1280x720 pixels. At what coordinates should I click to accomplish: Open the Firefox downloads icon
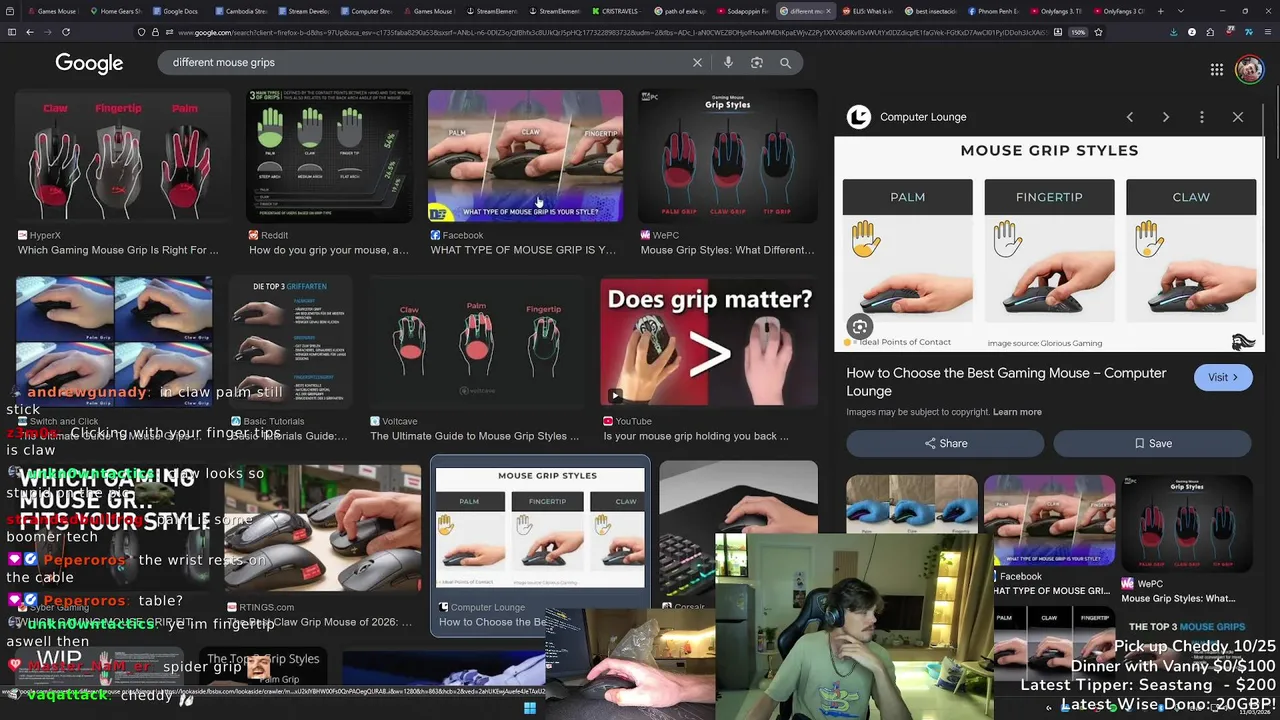click(x=1174, y=32)
